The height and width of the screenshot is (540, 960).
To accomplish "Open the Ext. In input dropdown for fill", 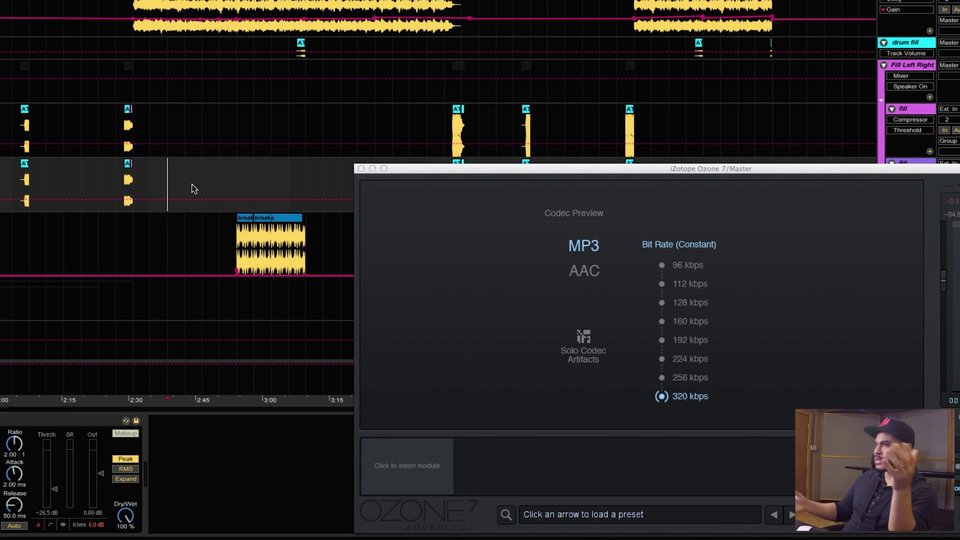I will (949, 108).
